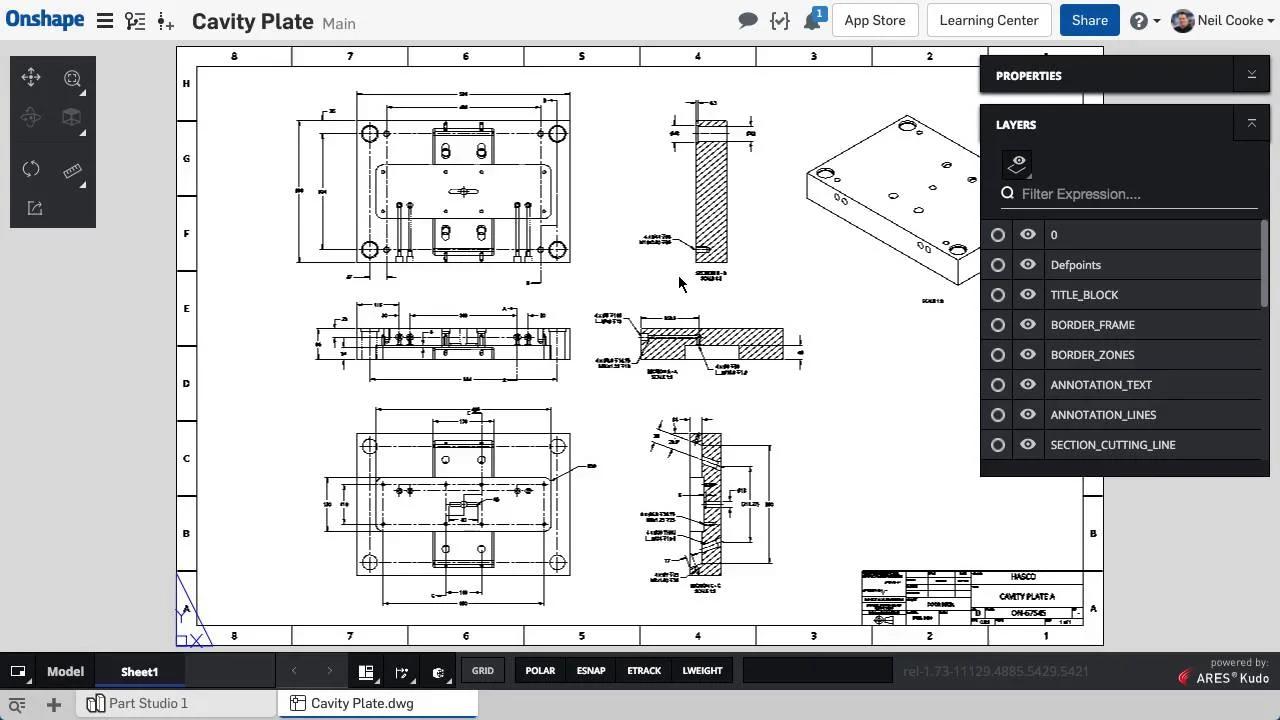Select the Measure ruler tool
Screen dimensions: 1280x720
coord(72,171)
